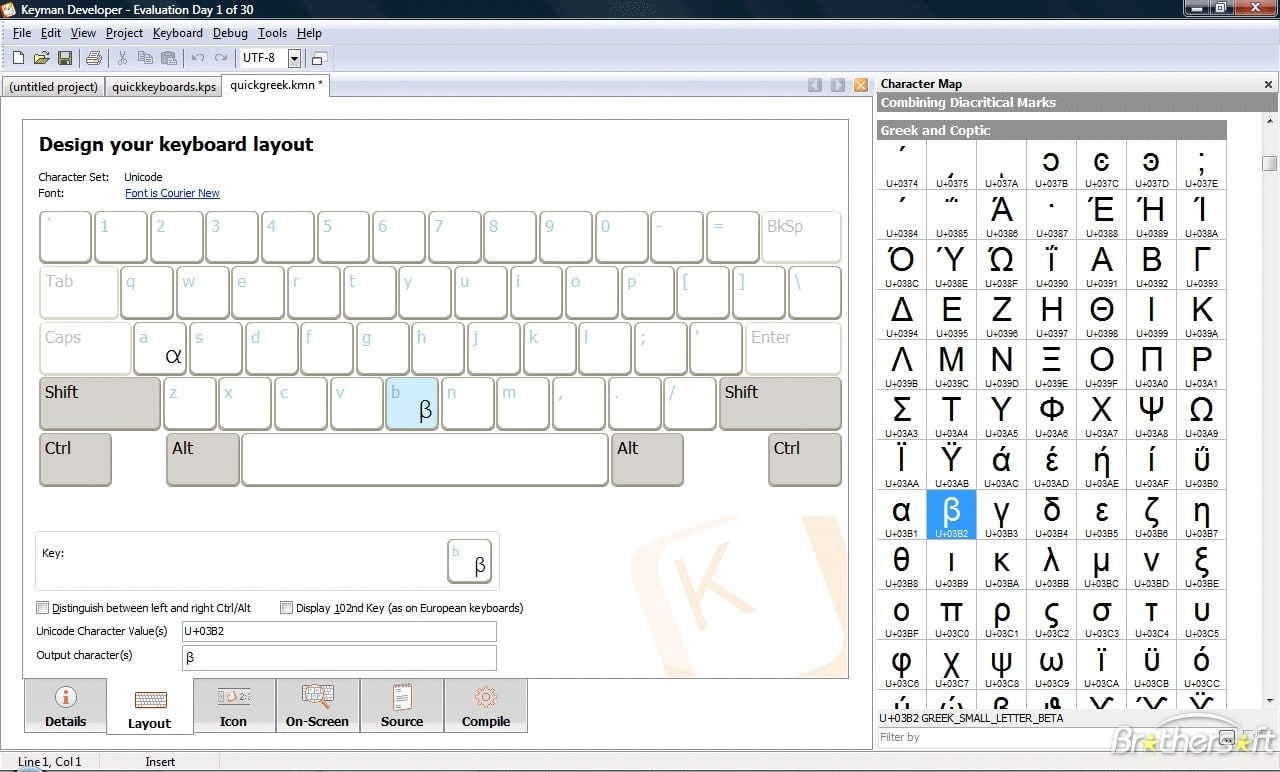The height and width of the screenshot is (772, 1280).
Task: Toggle the Caps key on the layout
Action: 84,348
